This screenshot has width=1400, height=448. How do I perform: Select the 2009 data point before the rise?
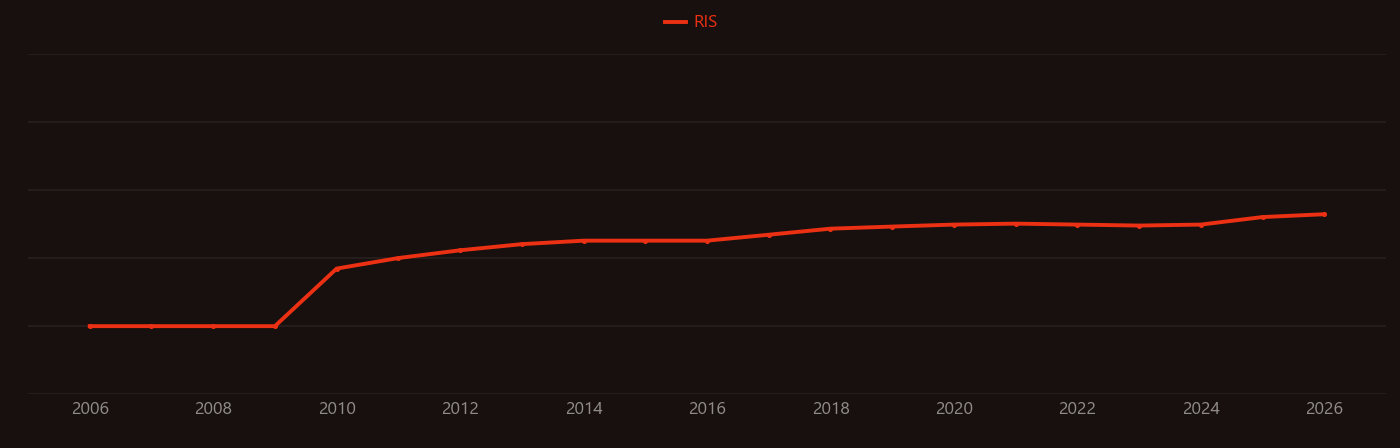click(x=275, y=326)
